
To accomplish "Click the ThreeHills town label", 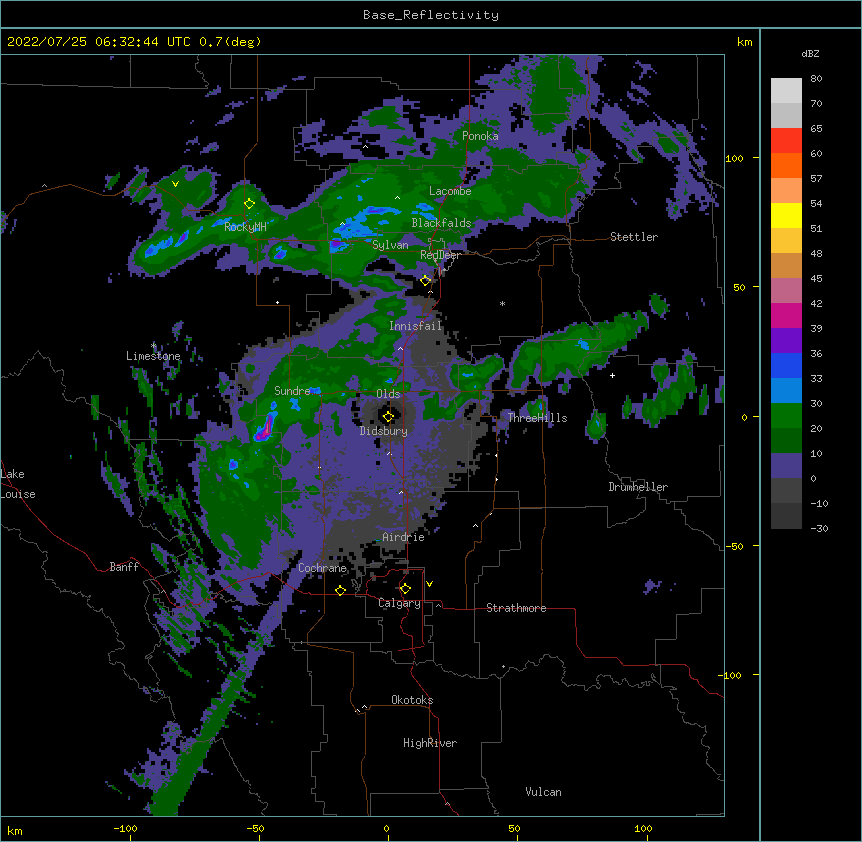I will point(537,418).
